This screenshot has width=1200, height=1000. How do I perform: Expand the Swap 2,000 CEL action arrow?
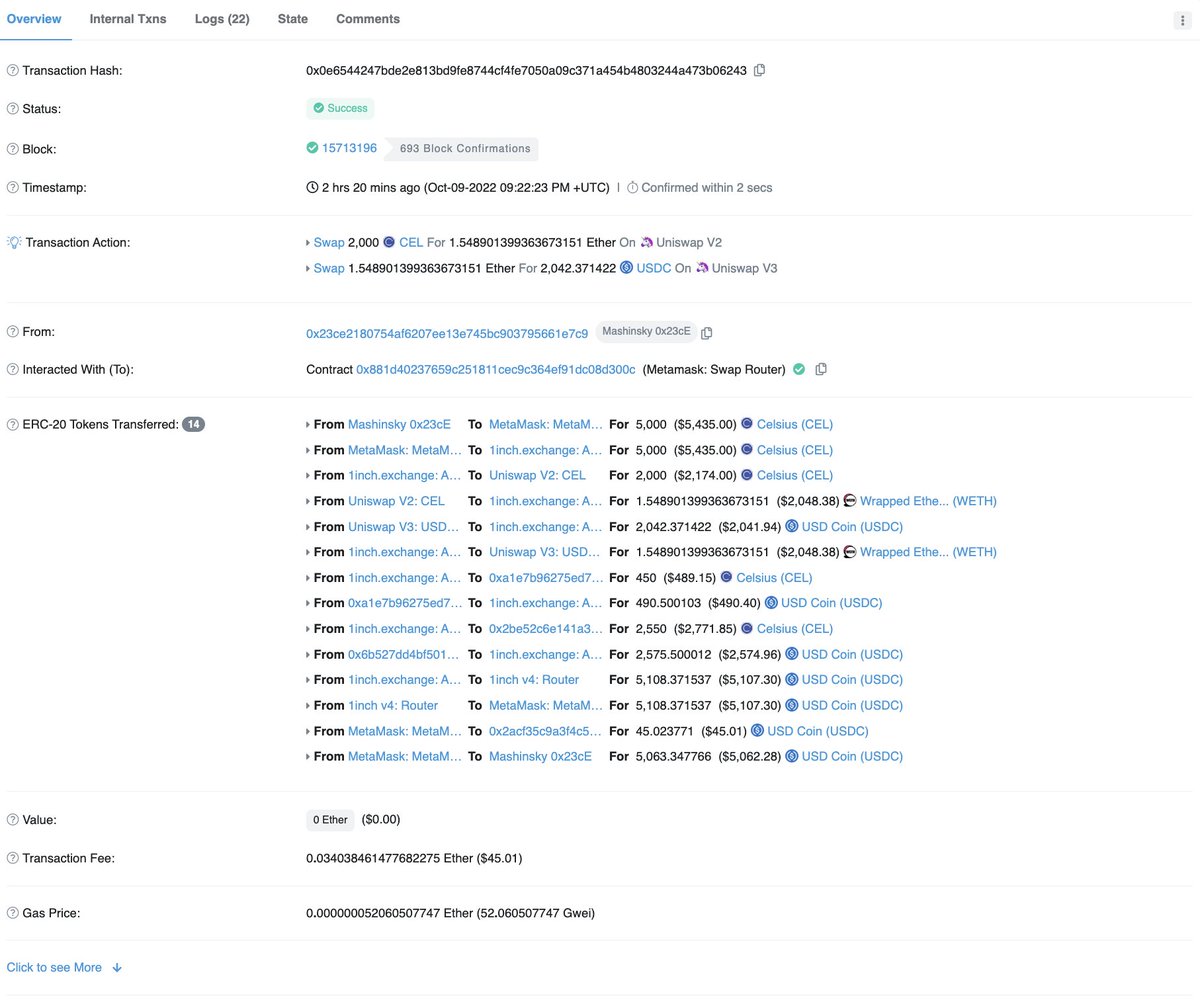point(308,243)
